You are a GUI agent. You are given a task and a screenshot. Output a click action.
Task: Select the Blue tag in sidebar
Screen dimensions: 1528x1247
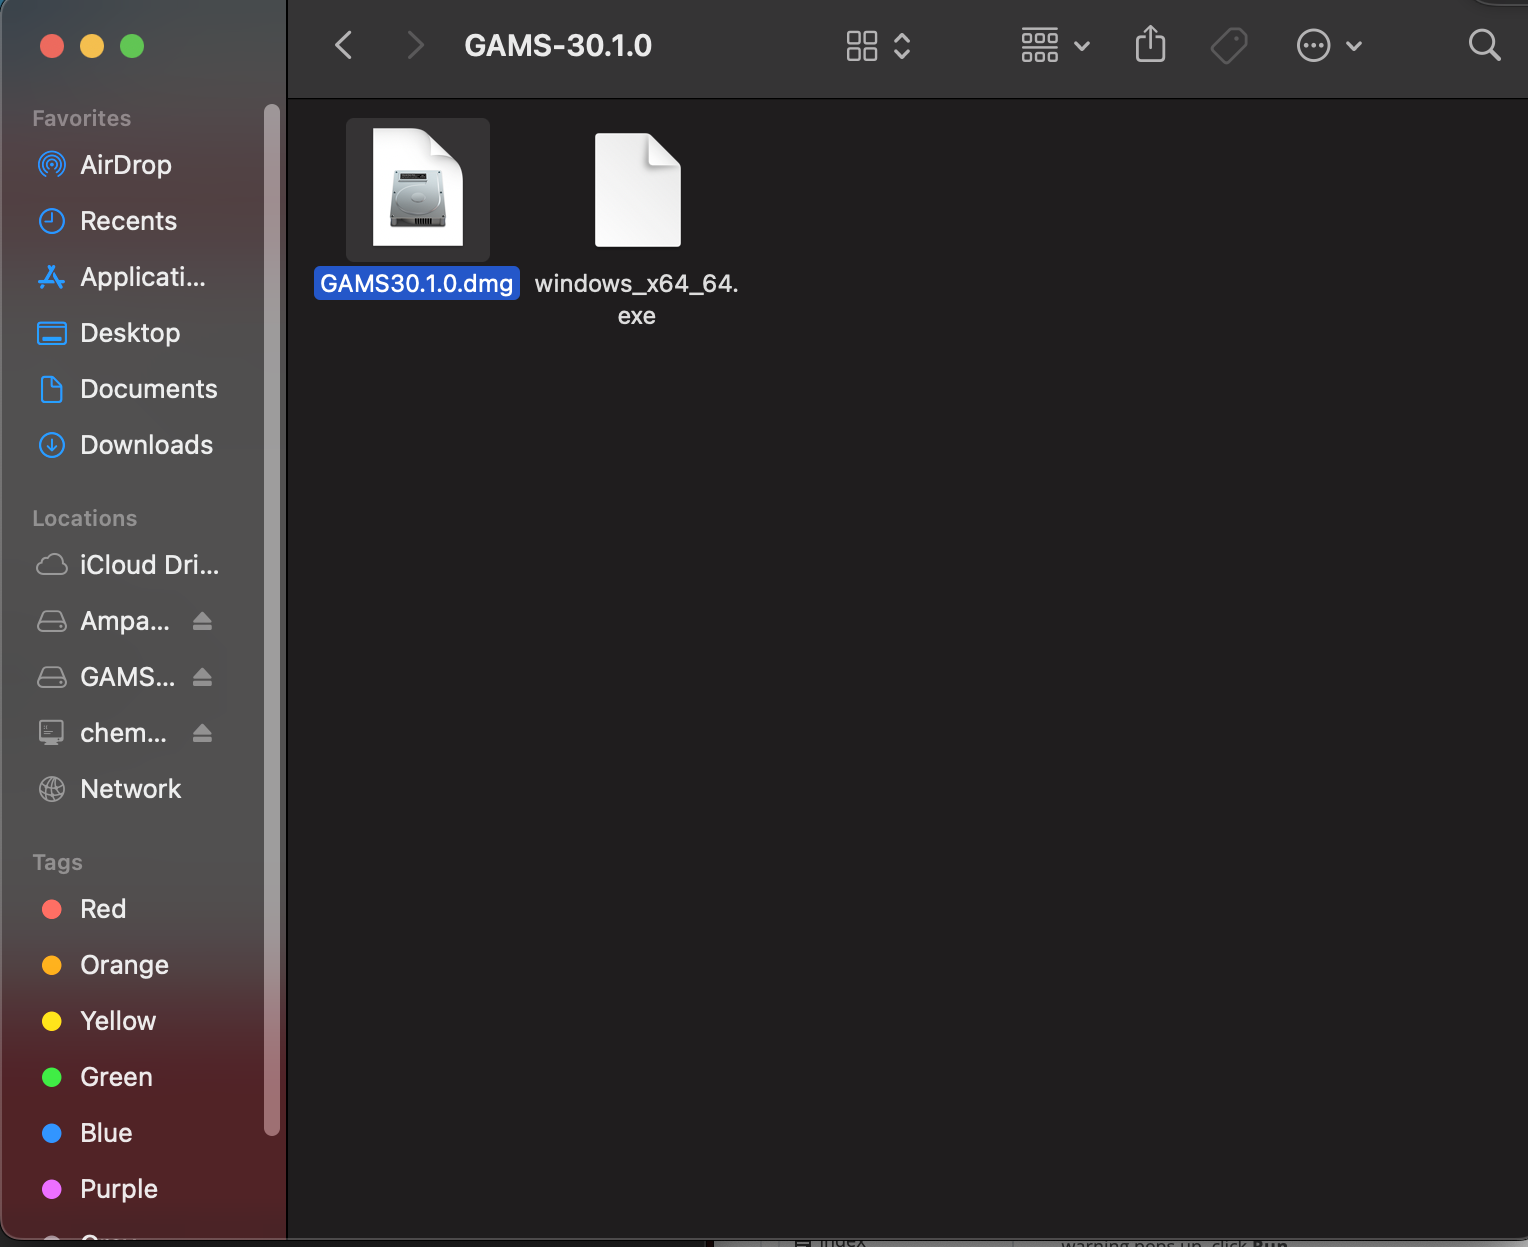coord(106,1133)
